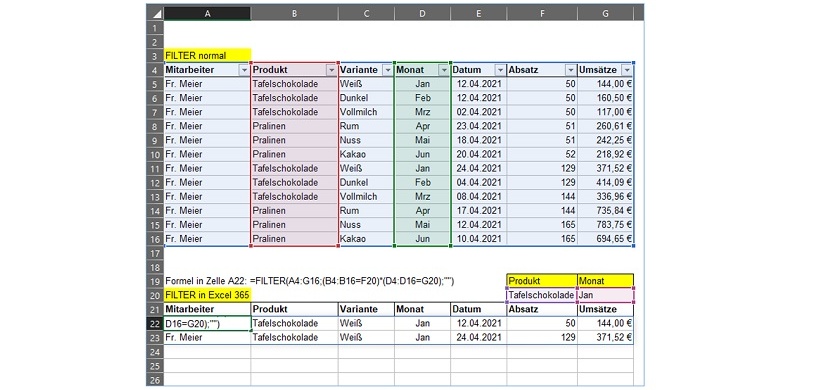Select cell 694,65 €
This screenshot has height=390, width=820.
606,239
